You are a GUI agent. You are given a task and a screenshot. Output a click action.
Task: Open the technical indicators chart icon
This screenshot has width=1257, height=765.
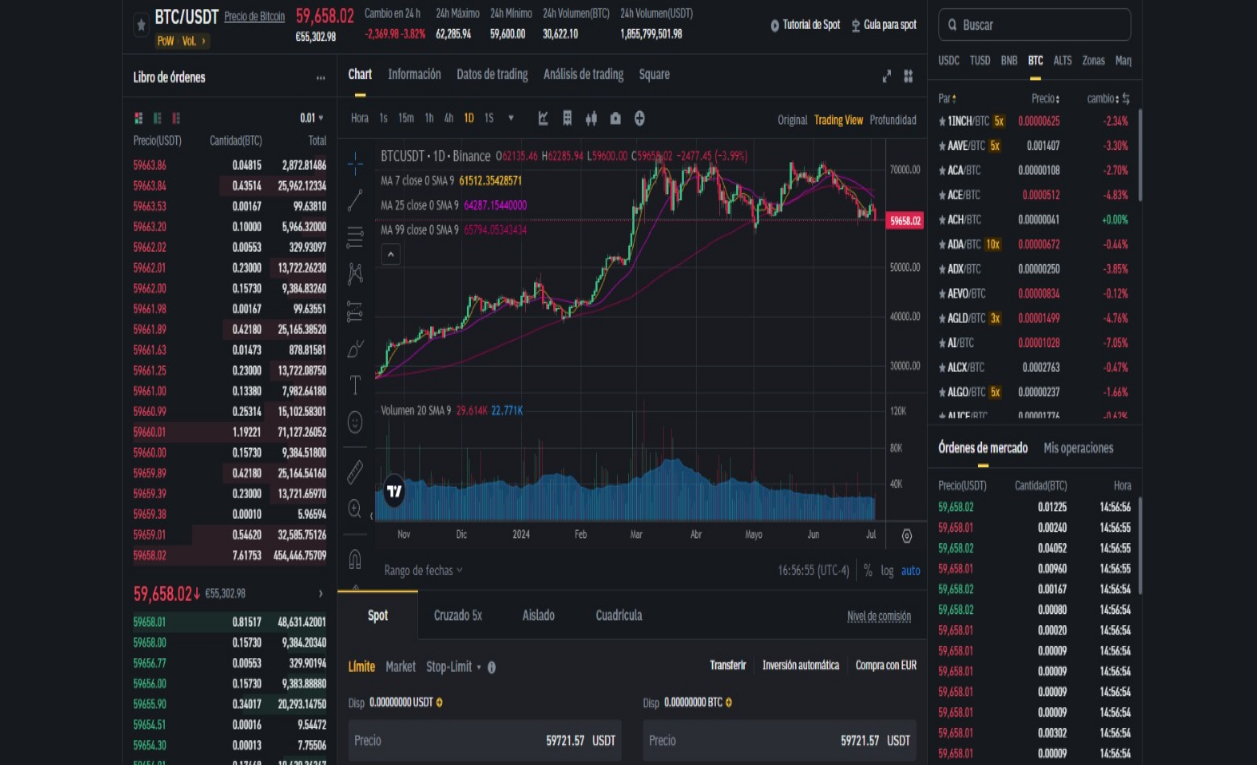point(543,118)
